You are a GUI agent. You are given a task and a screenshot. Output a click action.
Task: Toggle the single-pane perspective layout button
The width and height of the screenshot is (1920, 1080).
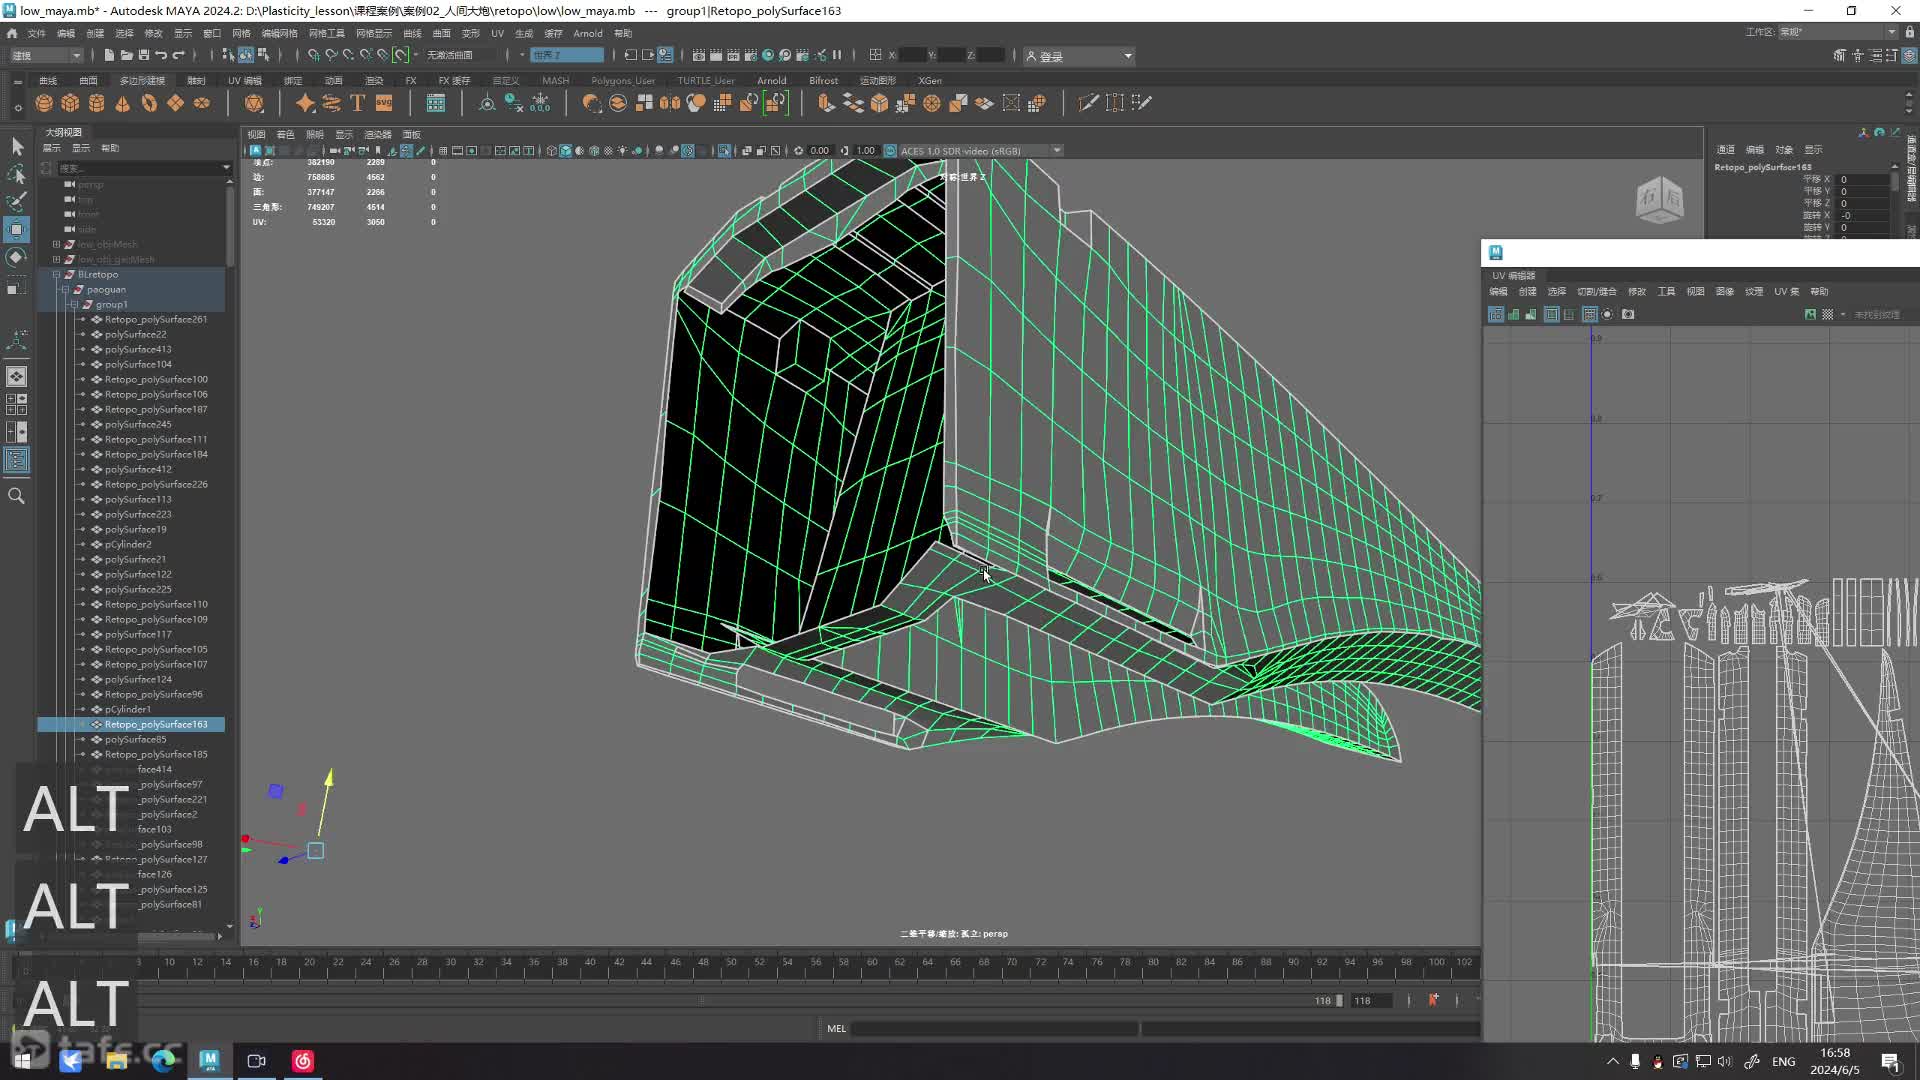tap(17, 377)
